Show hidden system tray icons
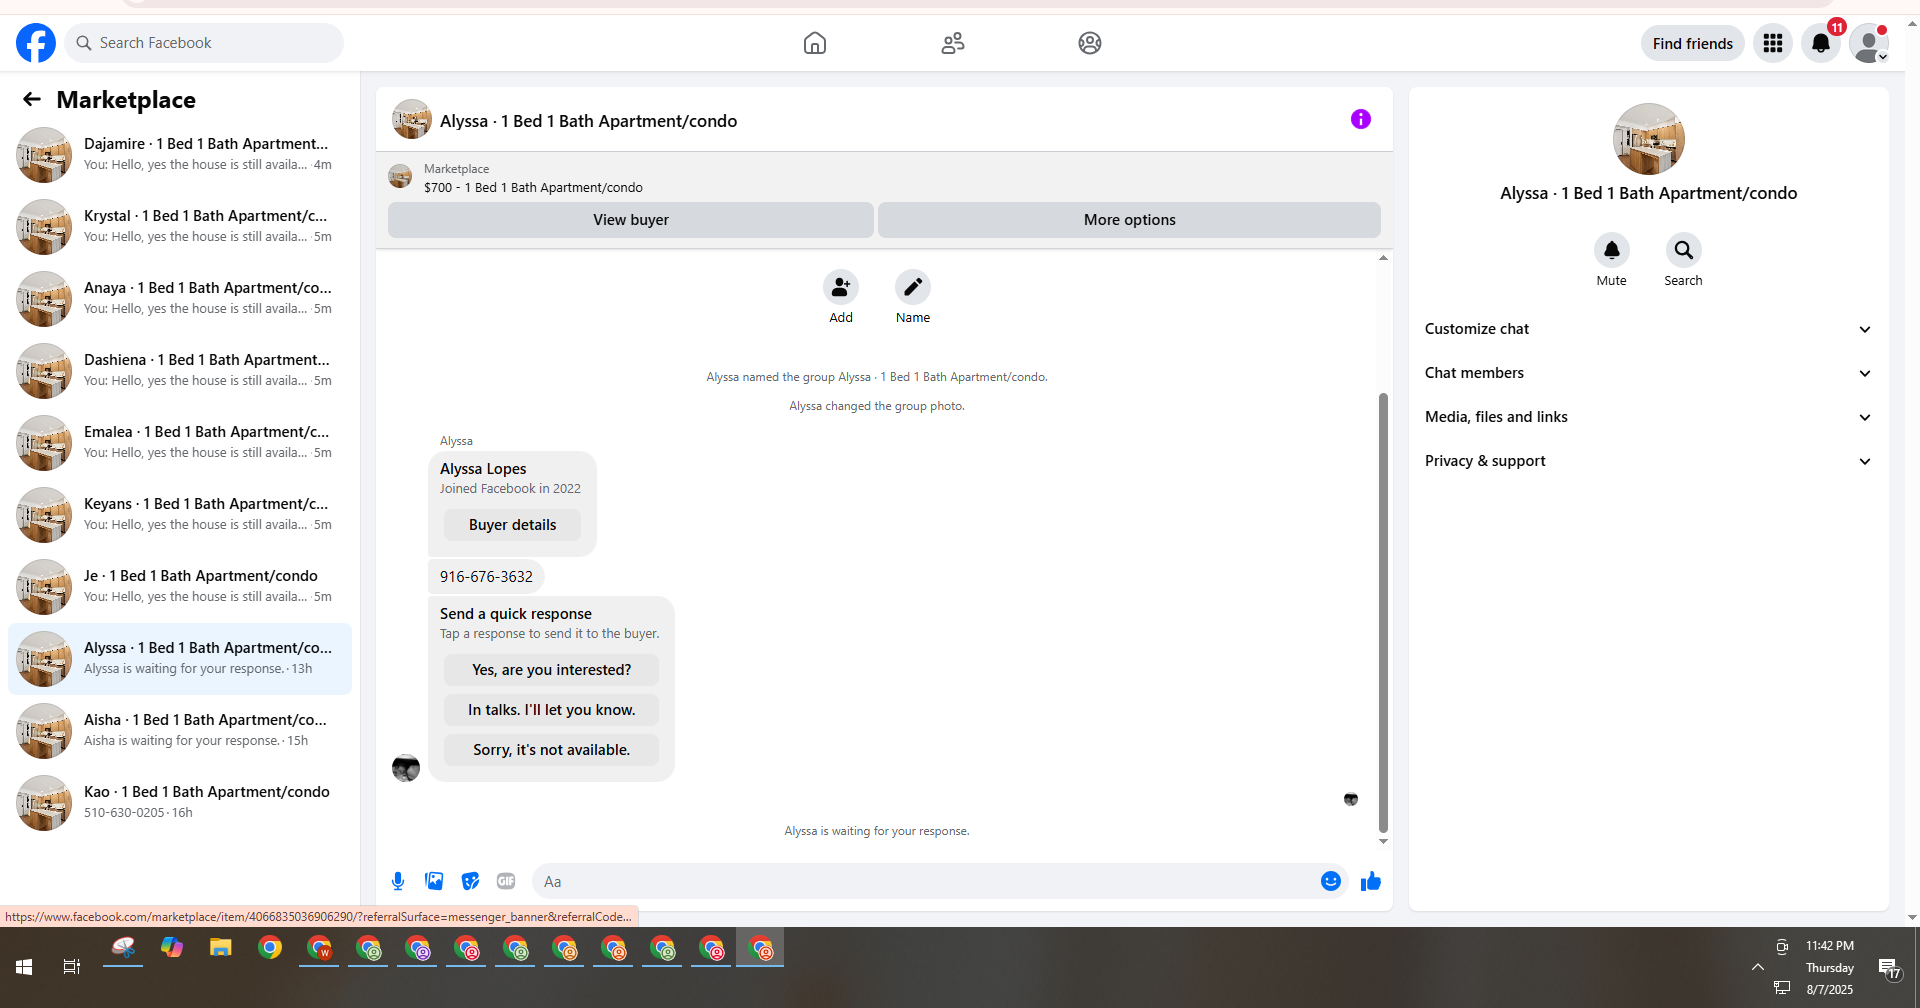Image resolution: width=1920 pixels, height=1008 pixels. coord(1757,967)
